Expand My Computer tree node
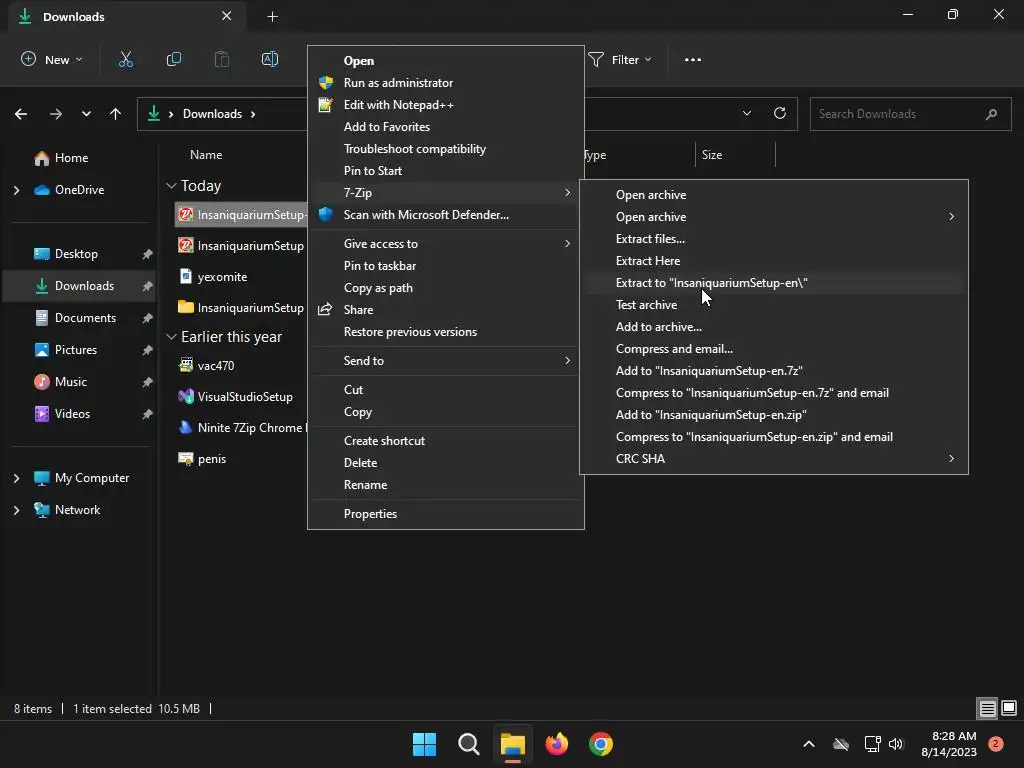 click(16, 478)
